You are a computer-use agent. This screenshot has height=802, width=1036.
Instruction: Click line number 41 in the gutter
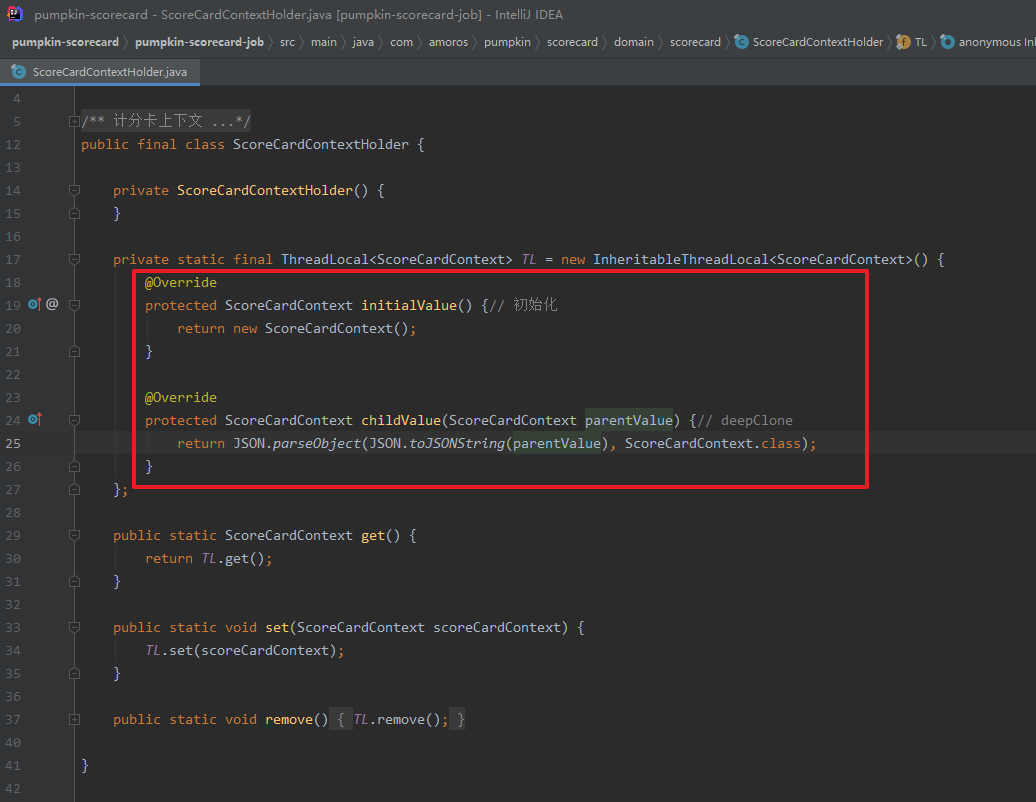[13, 766]
